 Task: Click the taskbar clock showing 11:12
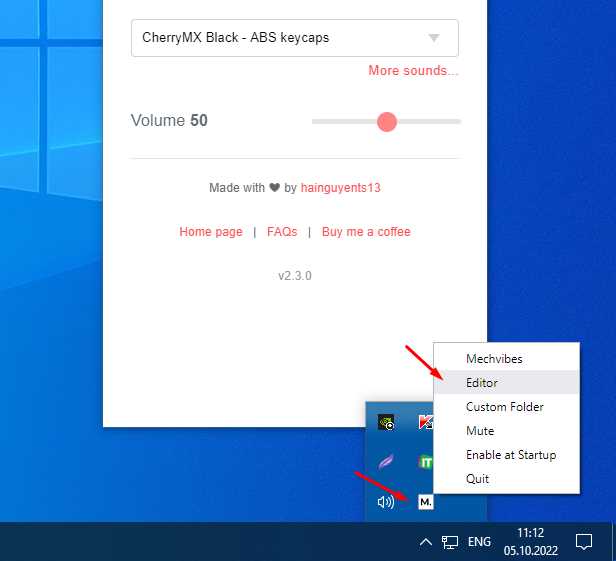[531, 542]
